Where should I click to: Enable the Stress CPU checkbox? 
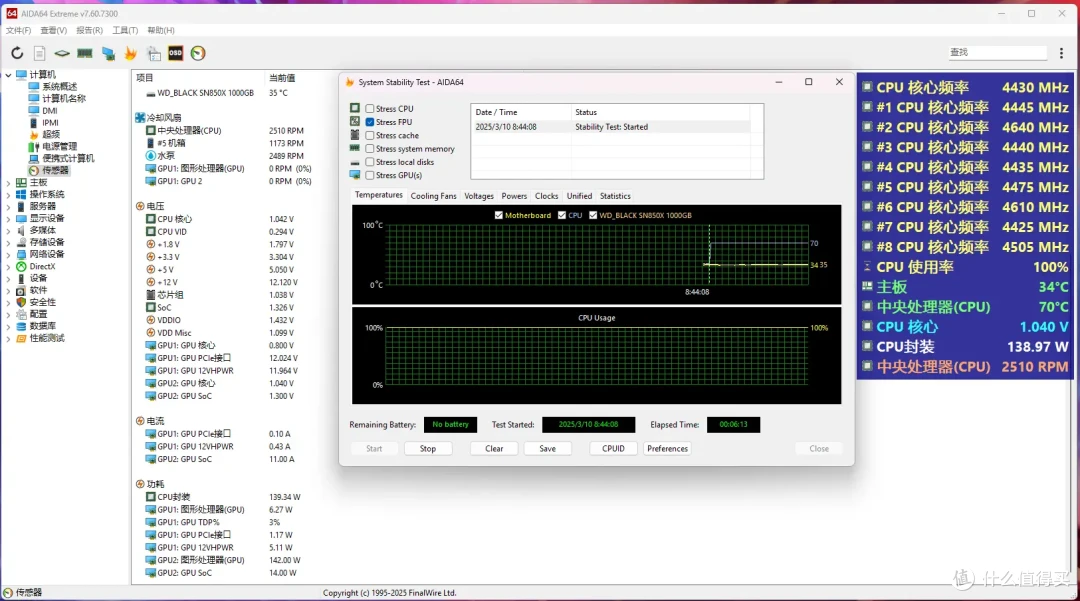click(370, 109)
